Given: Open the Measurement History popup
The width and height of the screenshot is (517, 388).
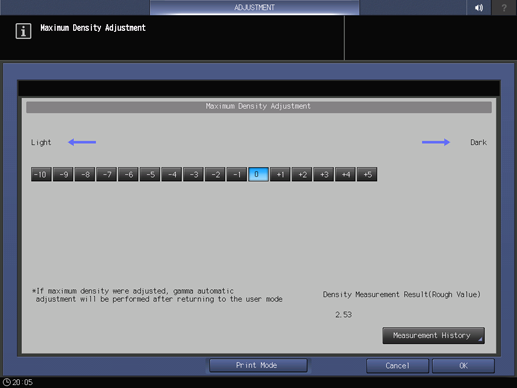Looking at the screenshot, I should coord(433,335).
